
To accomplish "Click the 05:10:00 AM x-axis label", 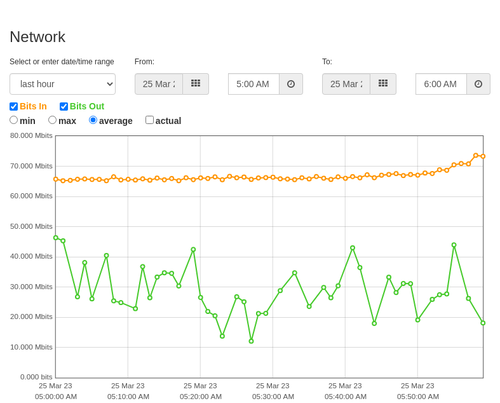I will tap(128, 397).
